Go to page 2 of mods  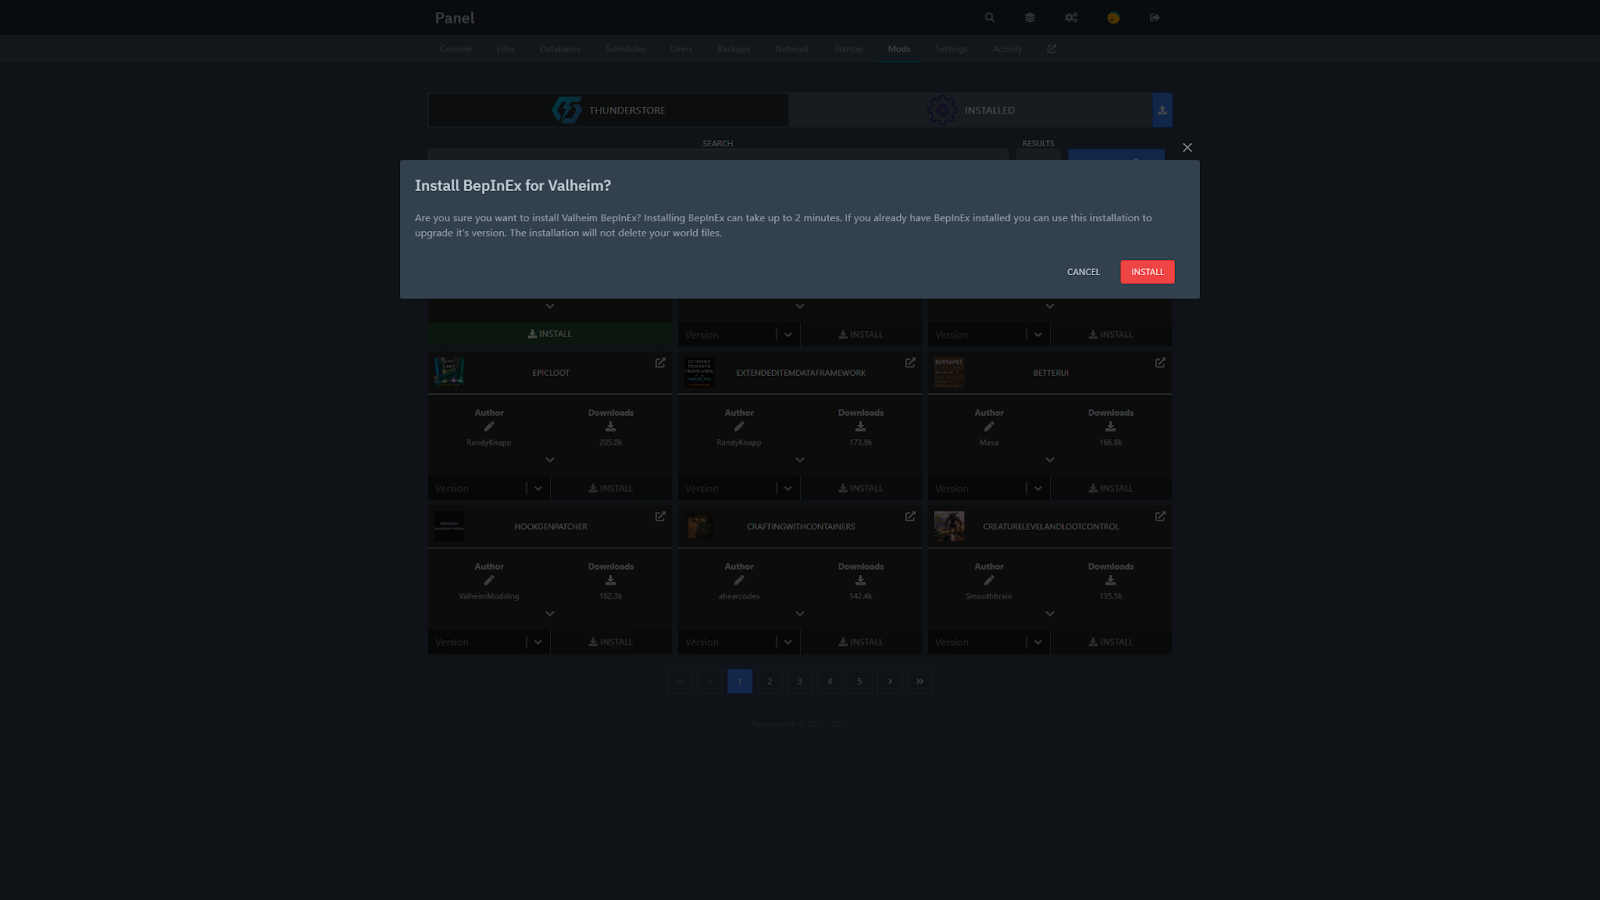(770, 681)
